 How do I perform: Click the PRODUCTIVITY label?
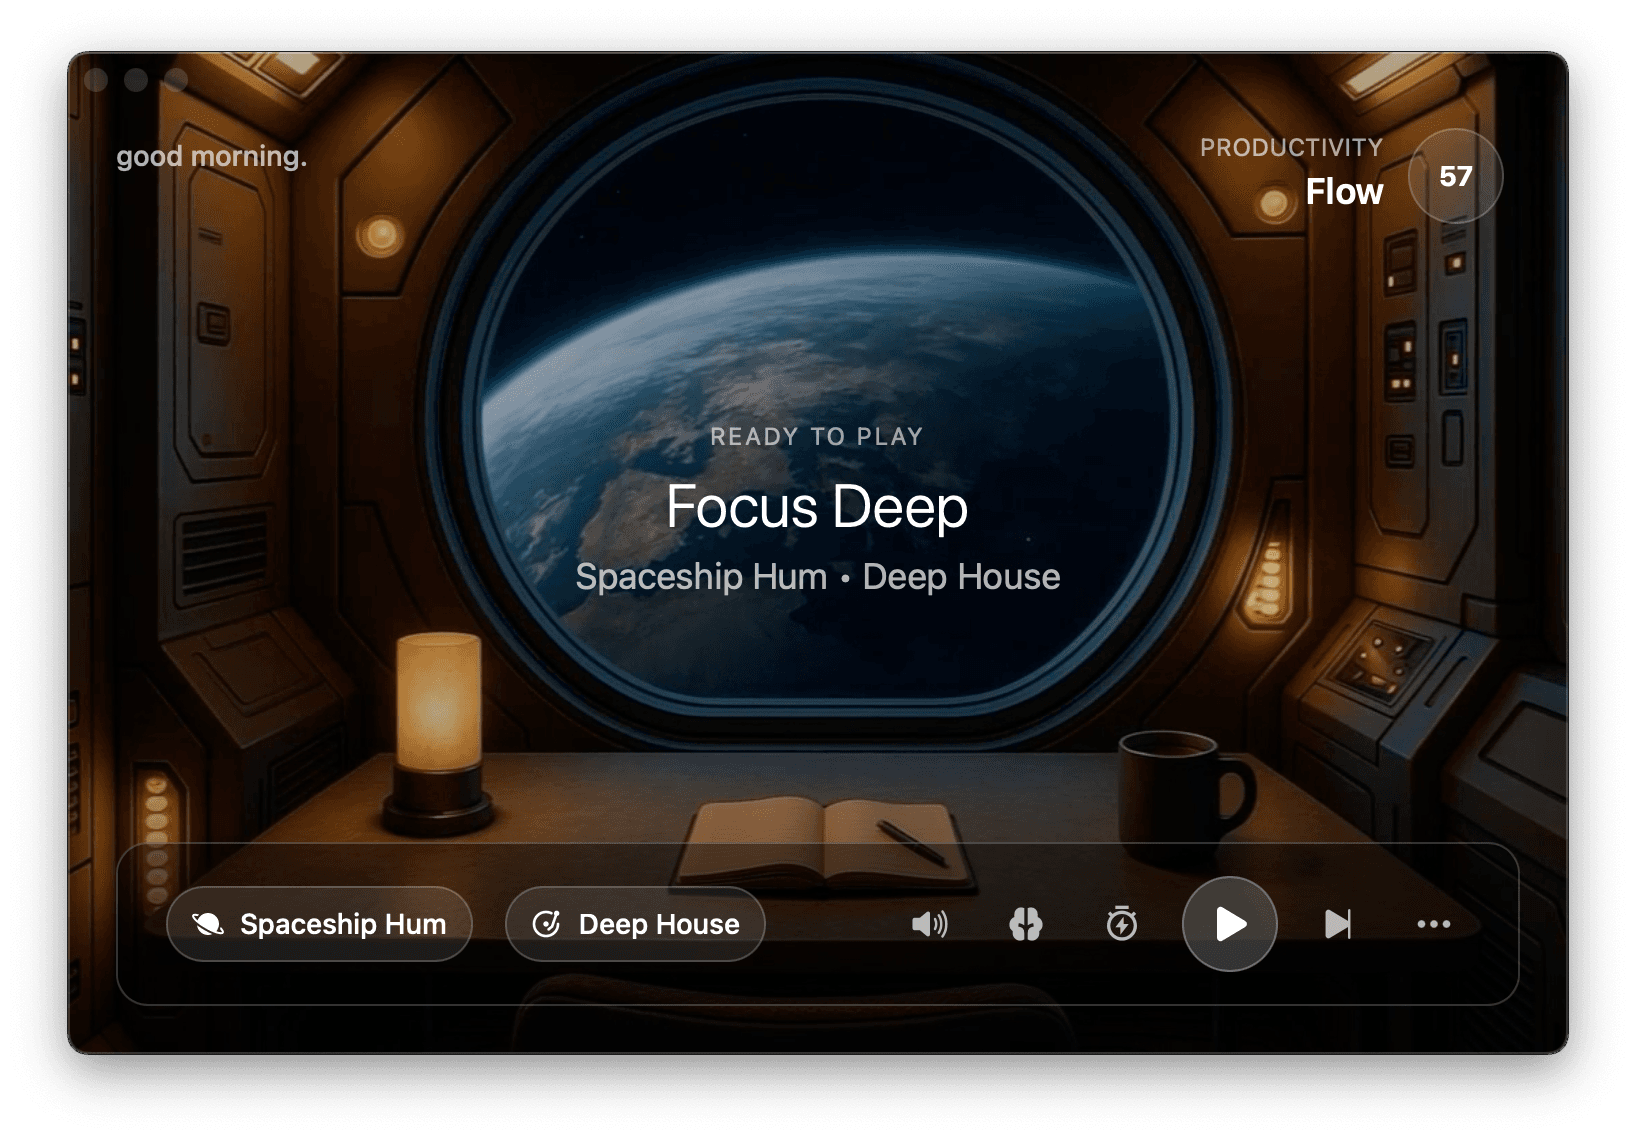1292,147
